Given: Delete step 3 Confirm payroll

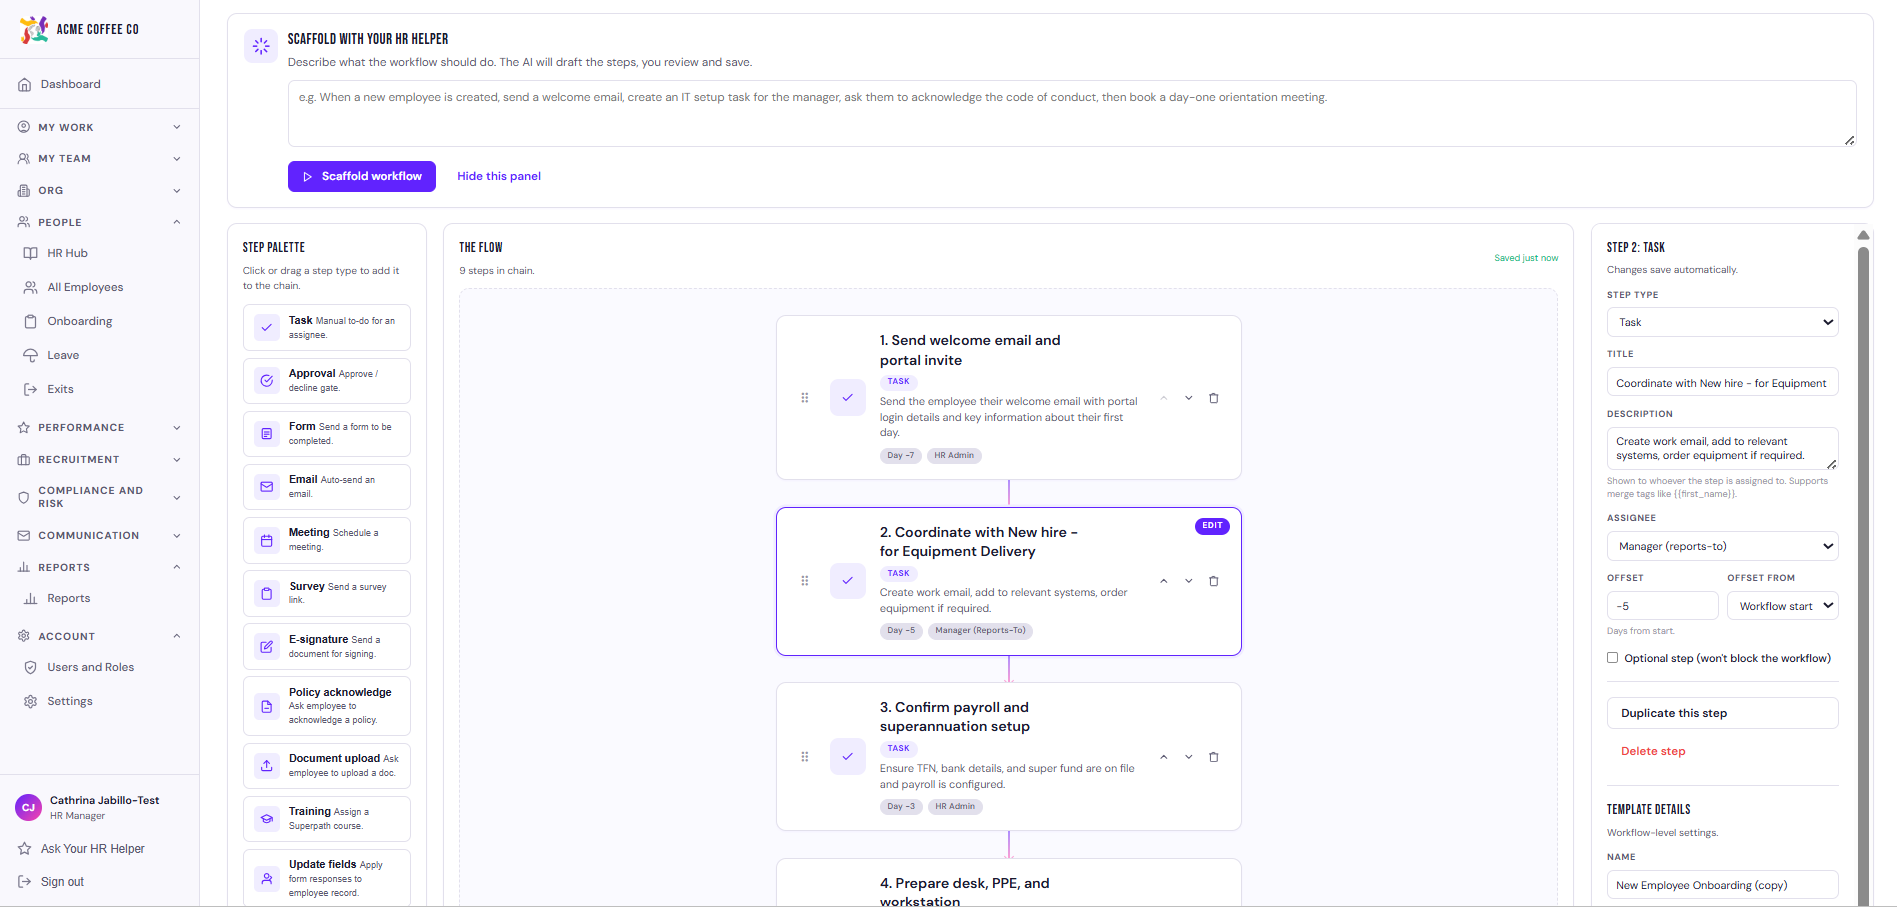Looking at the screenshot, I should point(1214,757).
